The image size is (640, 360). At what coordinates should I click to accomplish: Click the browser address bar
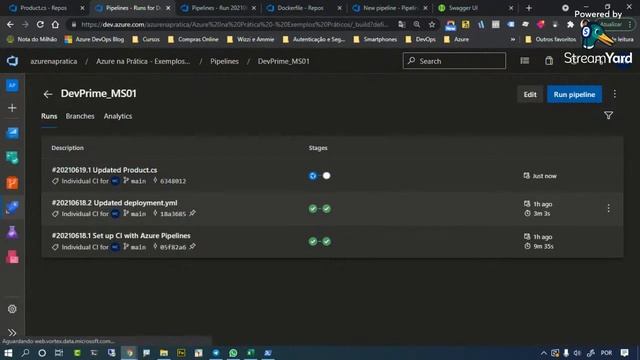pos(235,24)
